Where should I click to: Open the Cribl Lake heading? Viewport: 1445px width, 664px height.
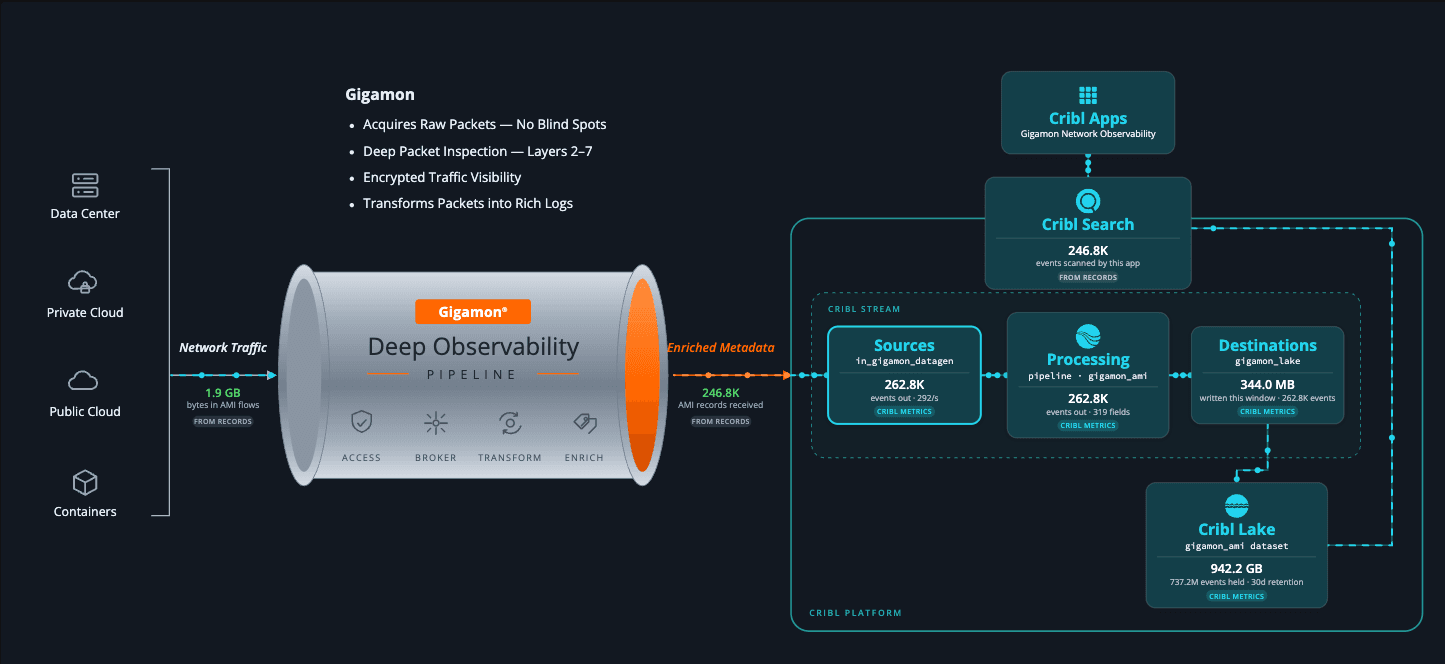tap(1236, 529)
